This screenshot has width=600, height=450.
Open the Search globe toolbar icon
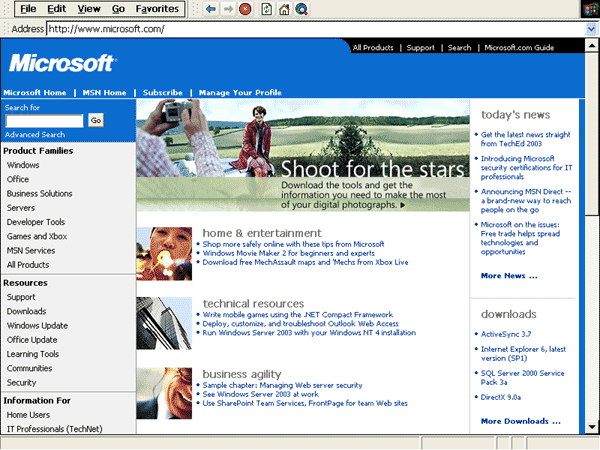pos(300,9)
